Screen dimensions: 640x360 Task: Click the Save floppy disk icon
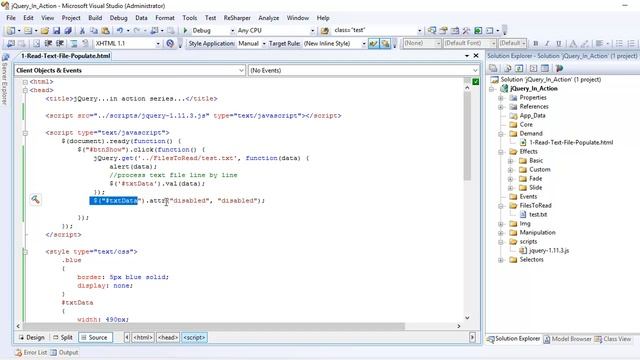56,31
